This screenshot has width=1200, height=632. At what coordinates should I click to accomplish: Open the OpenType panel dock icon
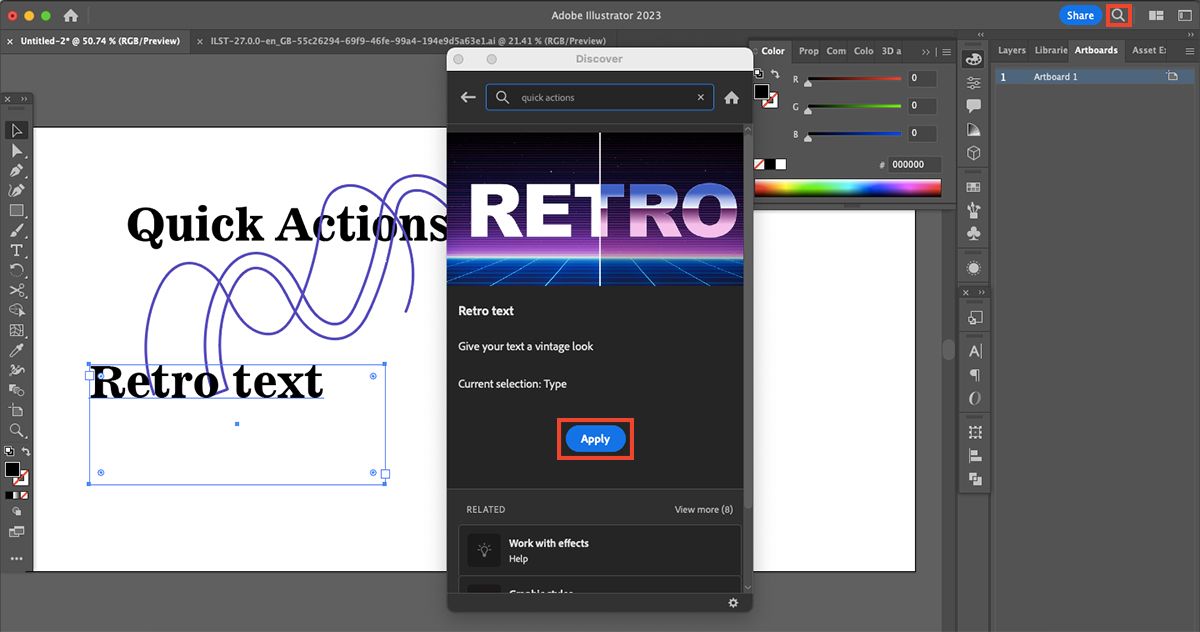975,398
